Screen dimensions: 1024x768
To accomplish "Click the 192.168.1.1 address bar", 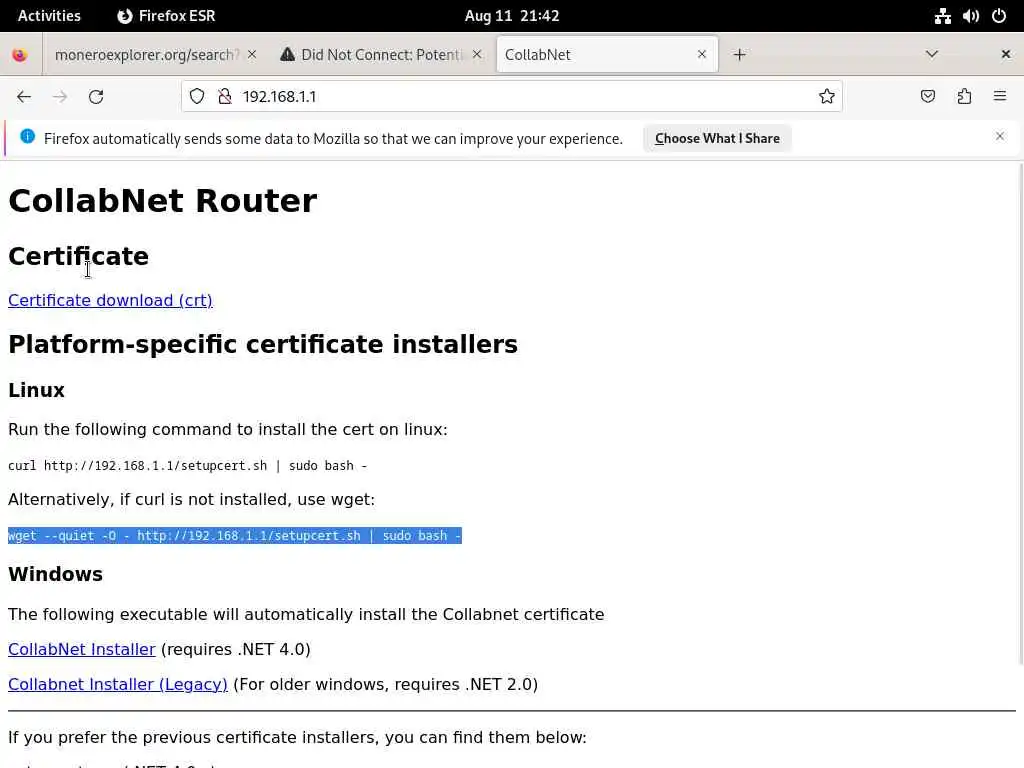I will click(512, 97).
